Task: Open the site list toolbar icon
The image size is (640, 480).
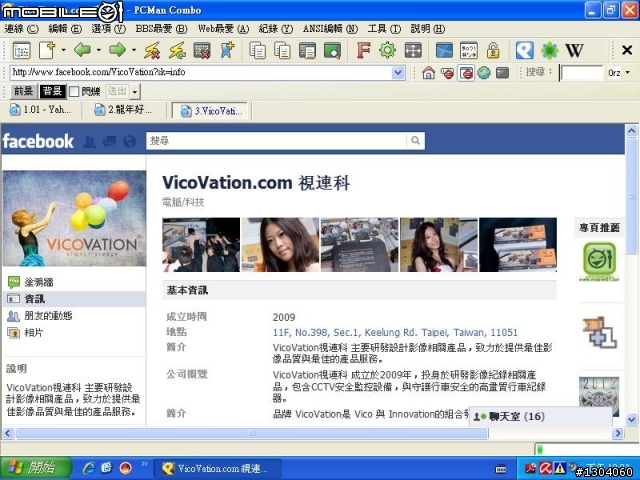Action: (x=21, y=51)
